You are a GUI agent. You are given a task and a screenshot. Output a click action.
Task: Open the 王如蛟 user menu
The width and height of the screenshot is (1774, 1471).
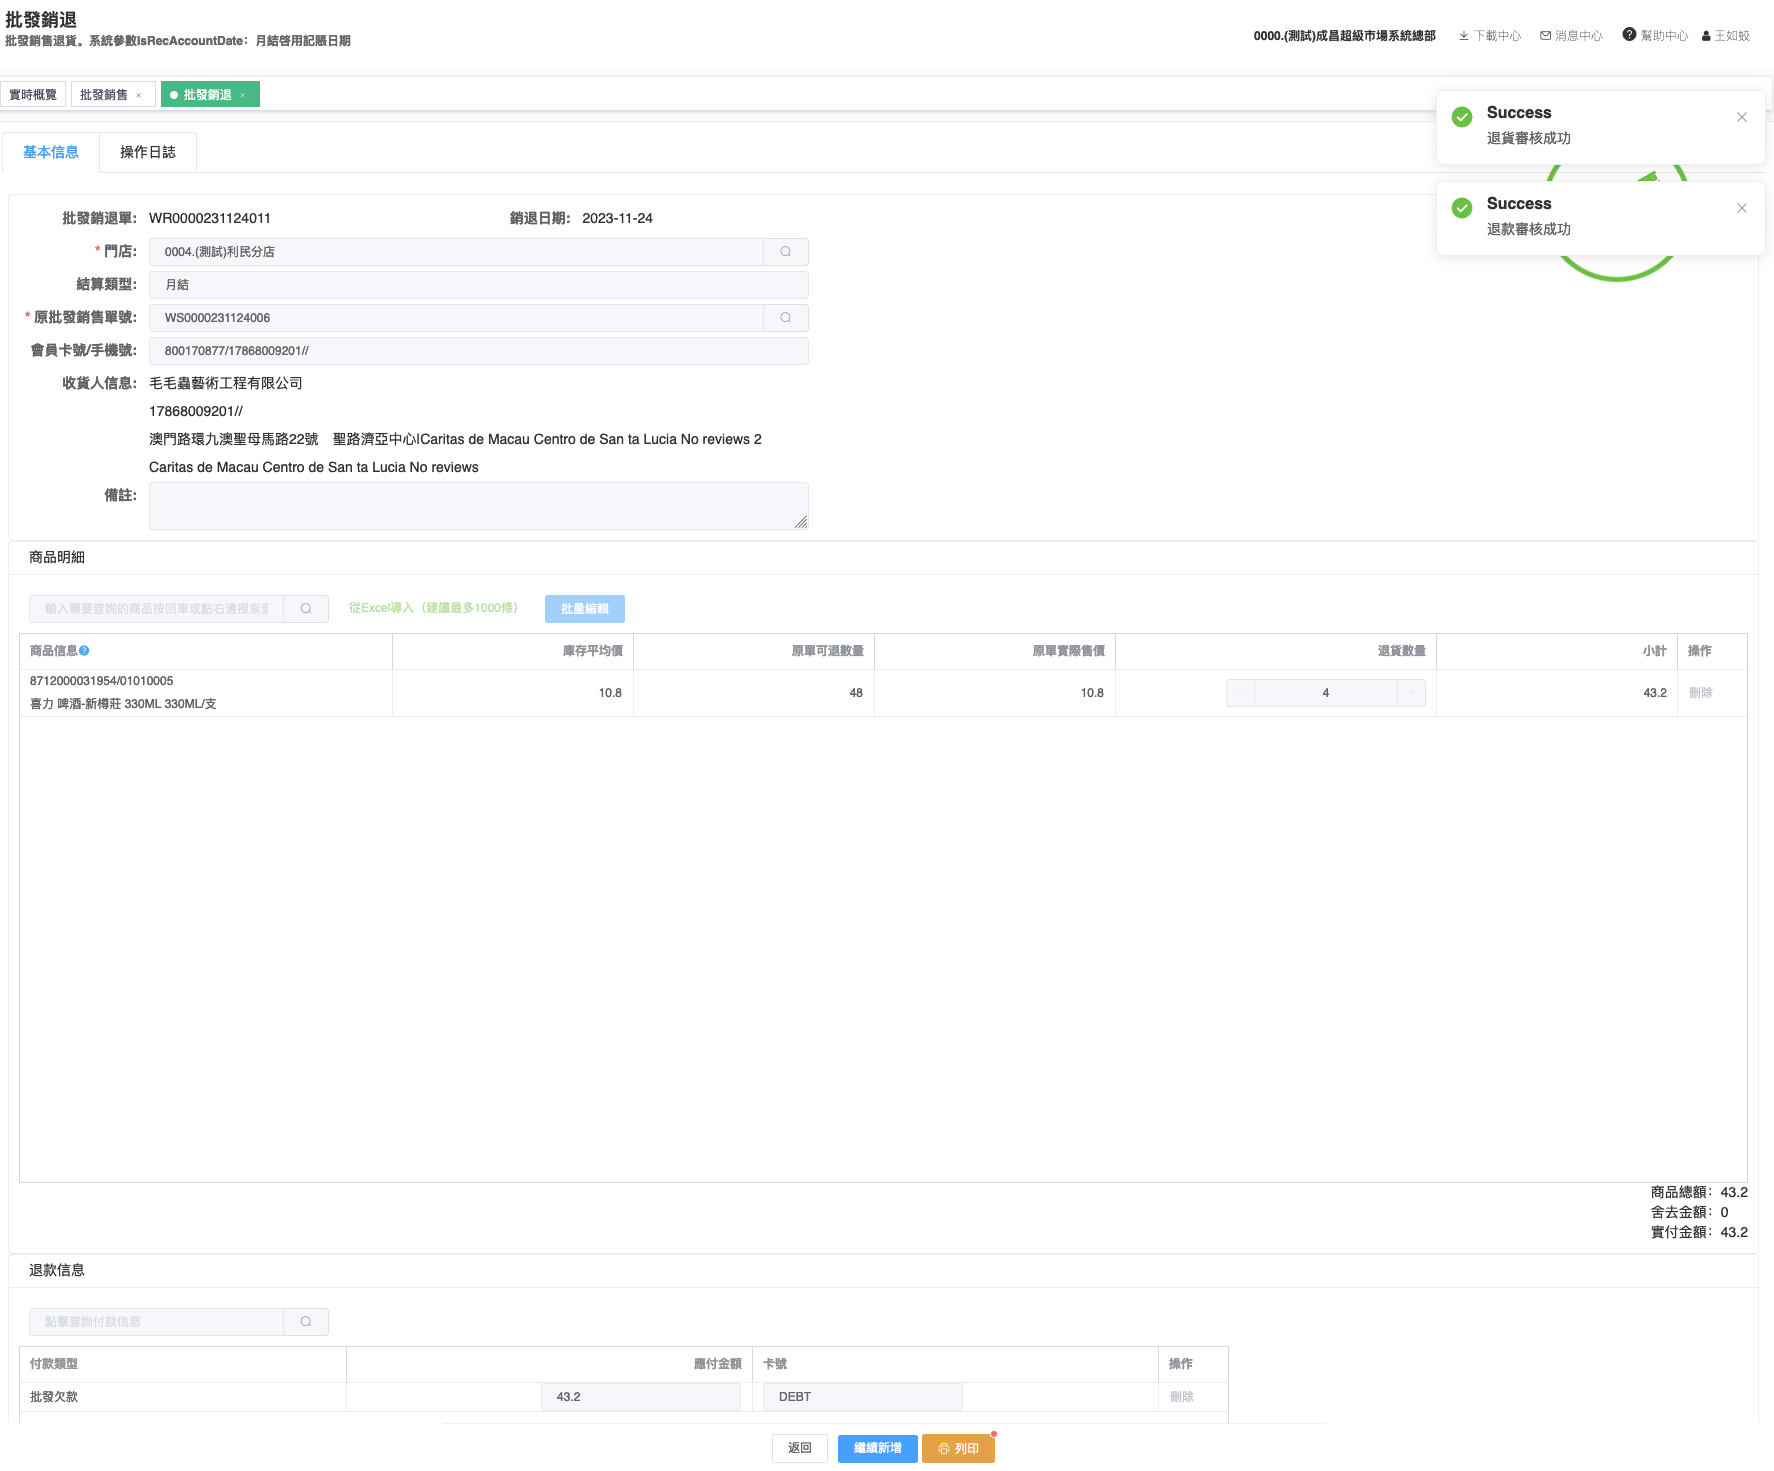point(1726,36)
